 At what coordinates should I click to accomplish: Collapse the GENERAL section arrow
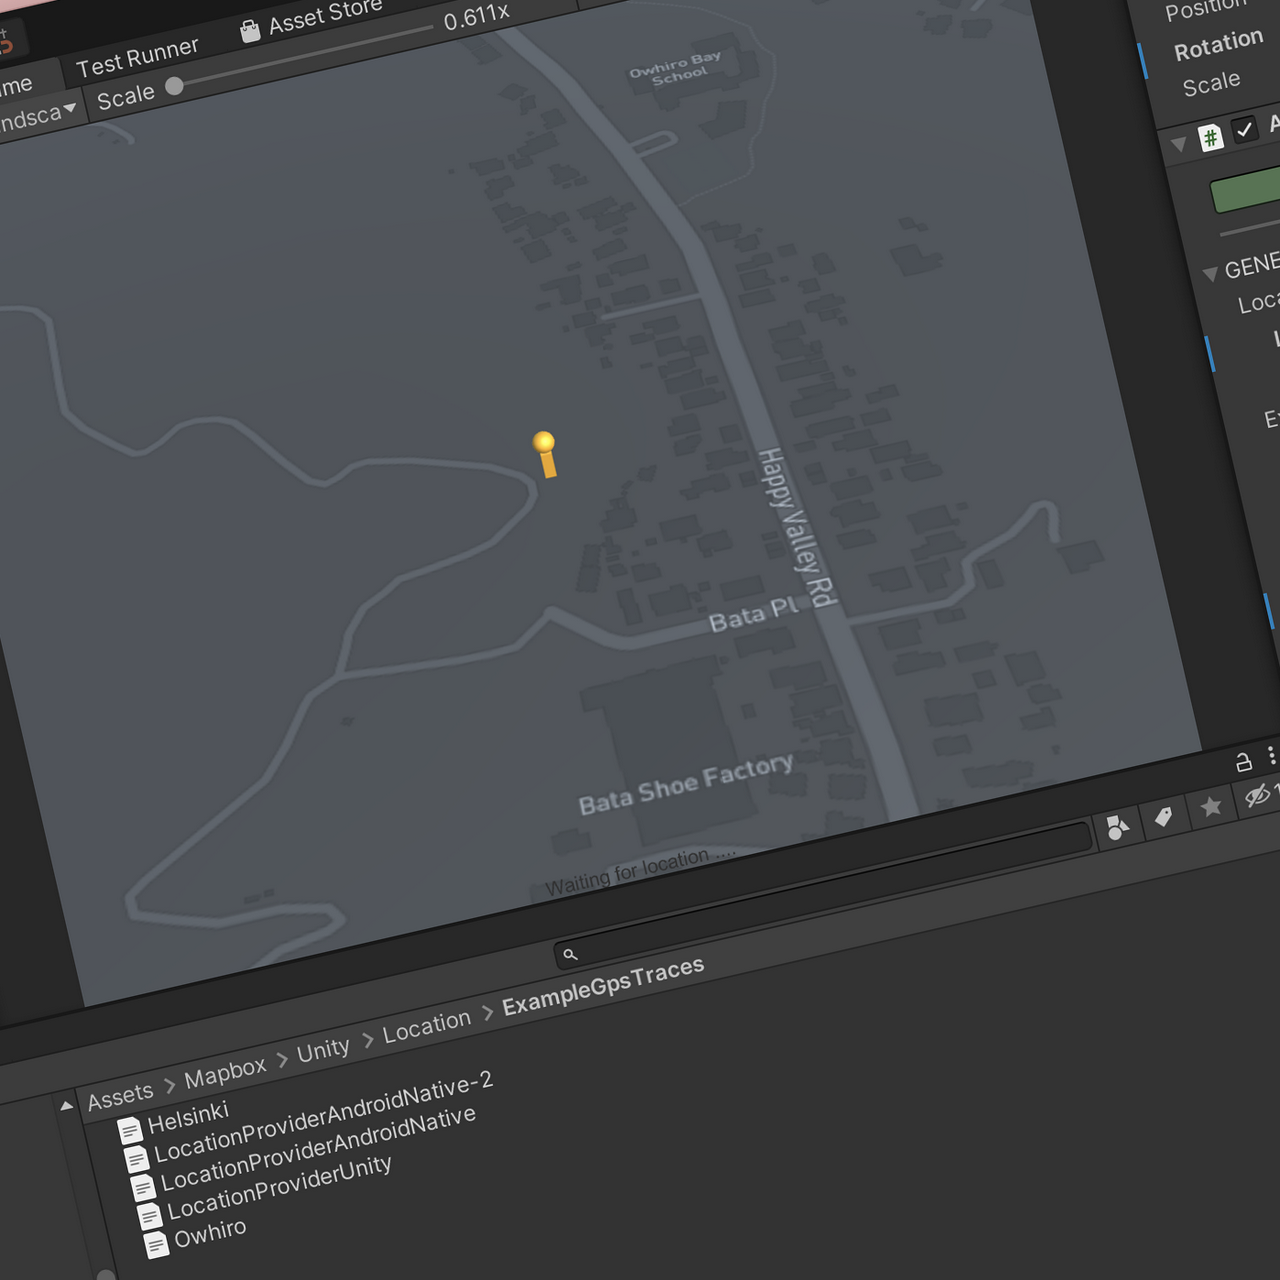pos(1210,273)
